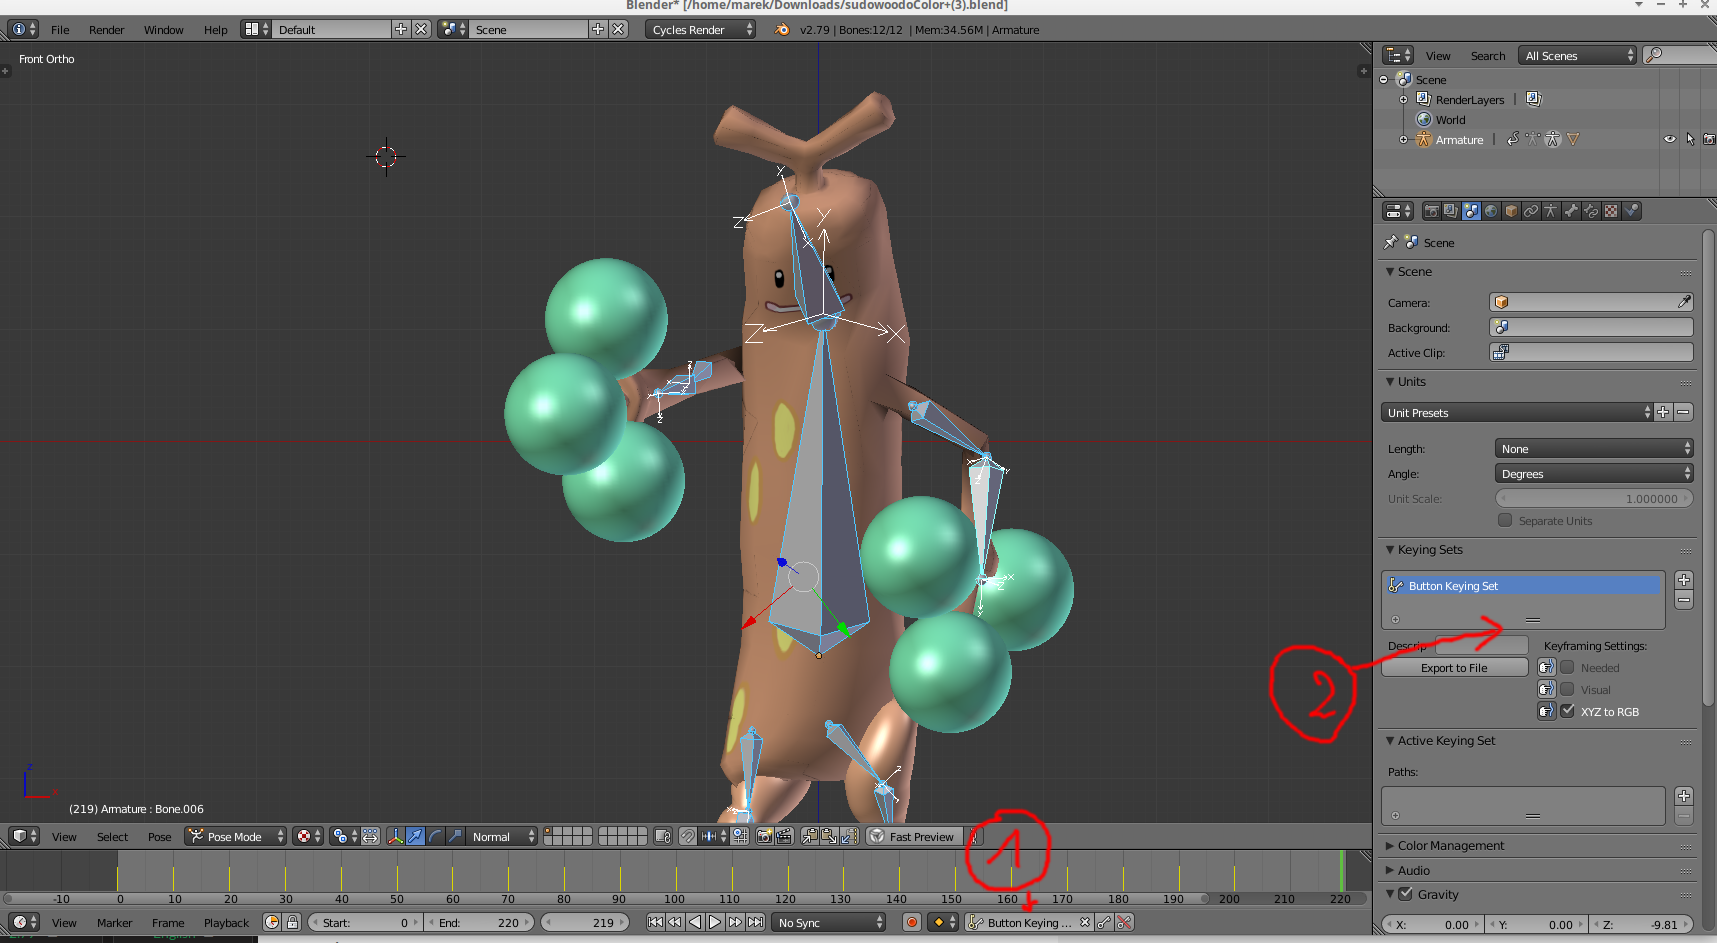
Task: Open the World properties tab (globe icon)
Action: point(1491,211)
